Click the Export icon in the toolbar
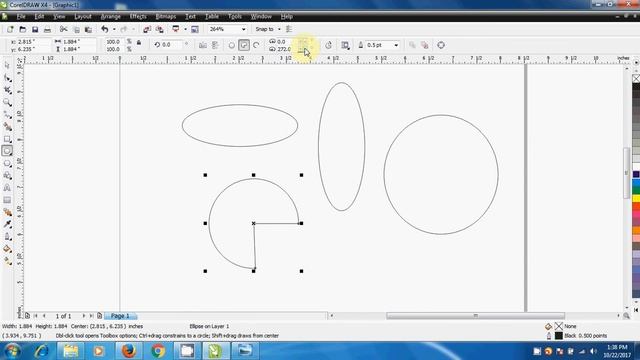This screenshot has height=360, width=640. click(160, 29)
